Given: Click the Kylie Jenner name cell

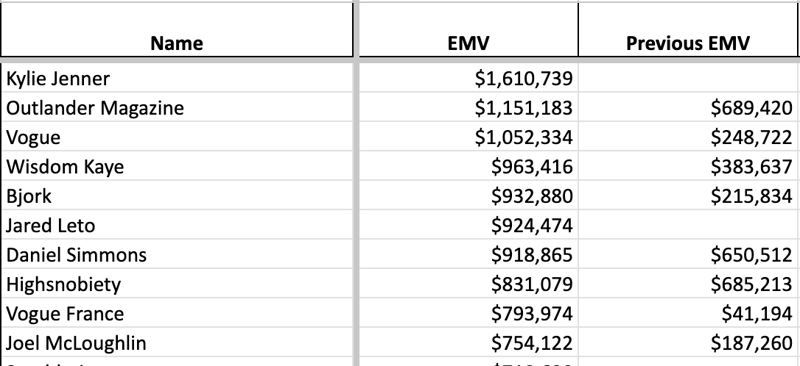Looking at the screenshot, I should coord(177,78).
